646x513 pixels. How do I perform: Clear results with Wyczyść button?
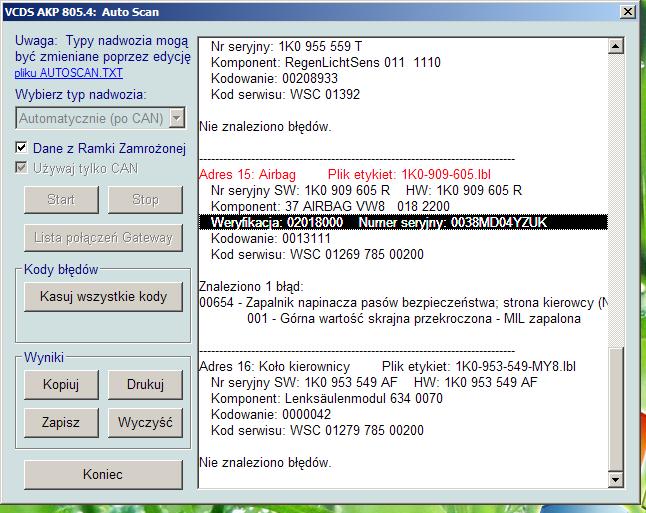tap(145, 423)
